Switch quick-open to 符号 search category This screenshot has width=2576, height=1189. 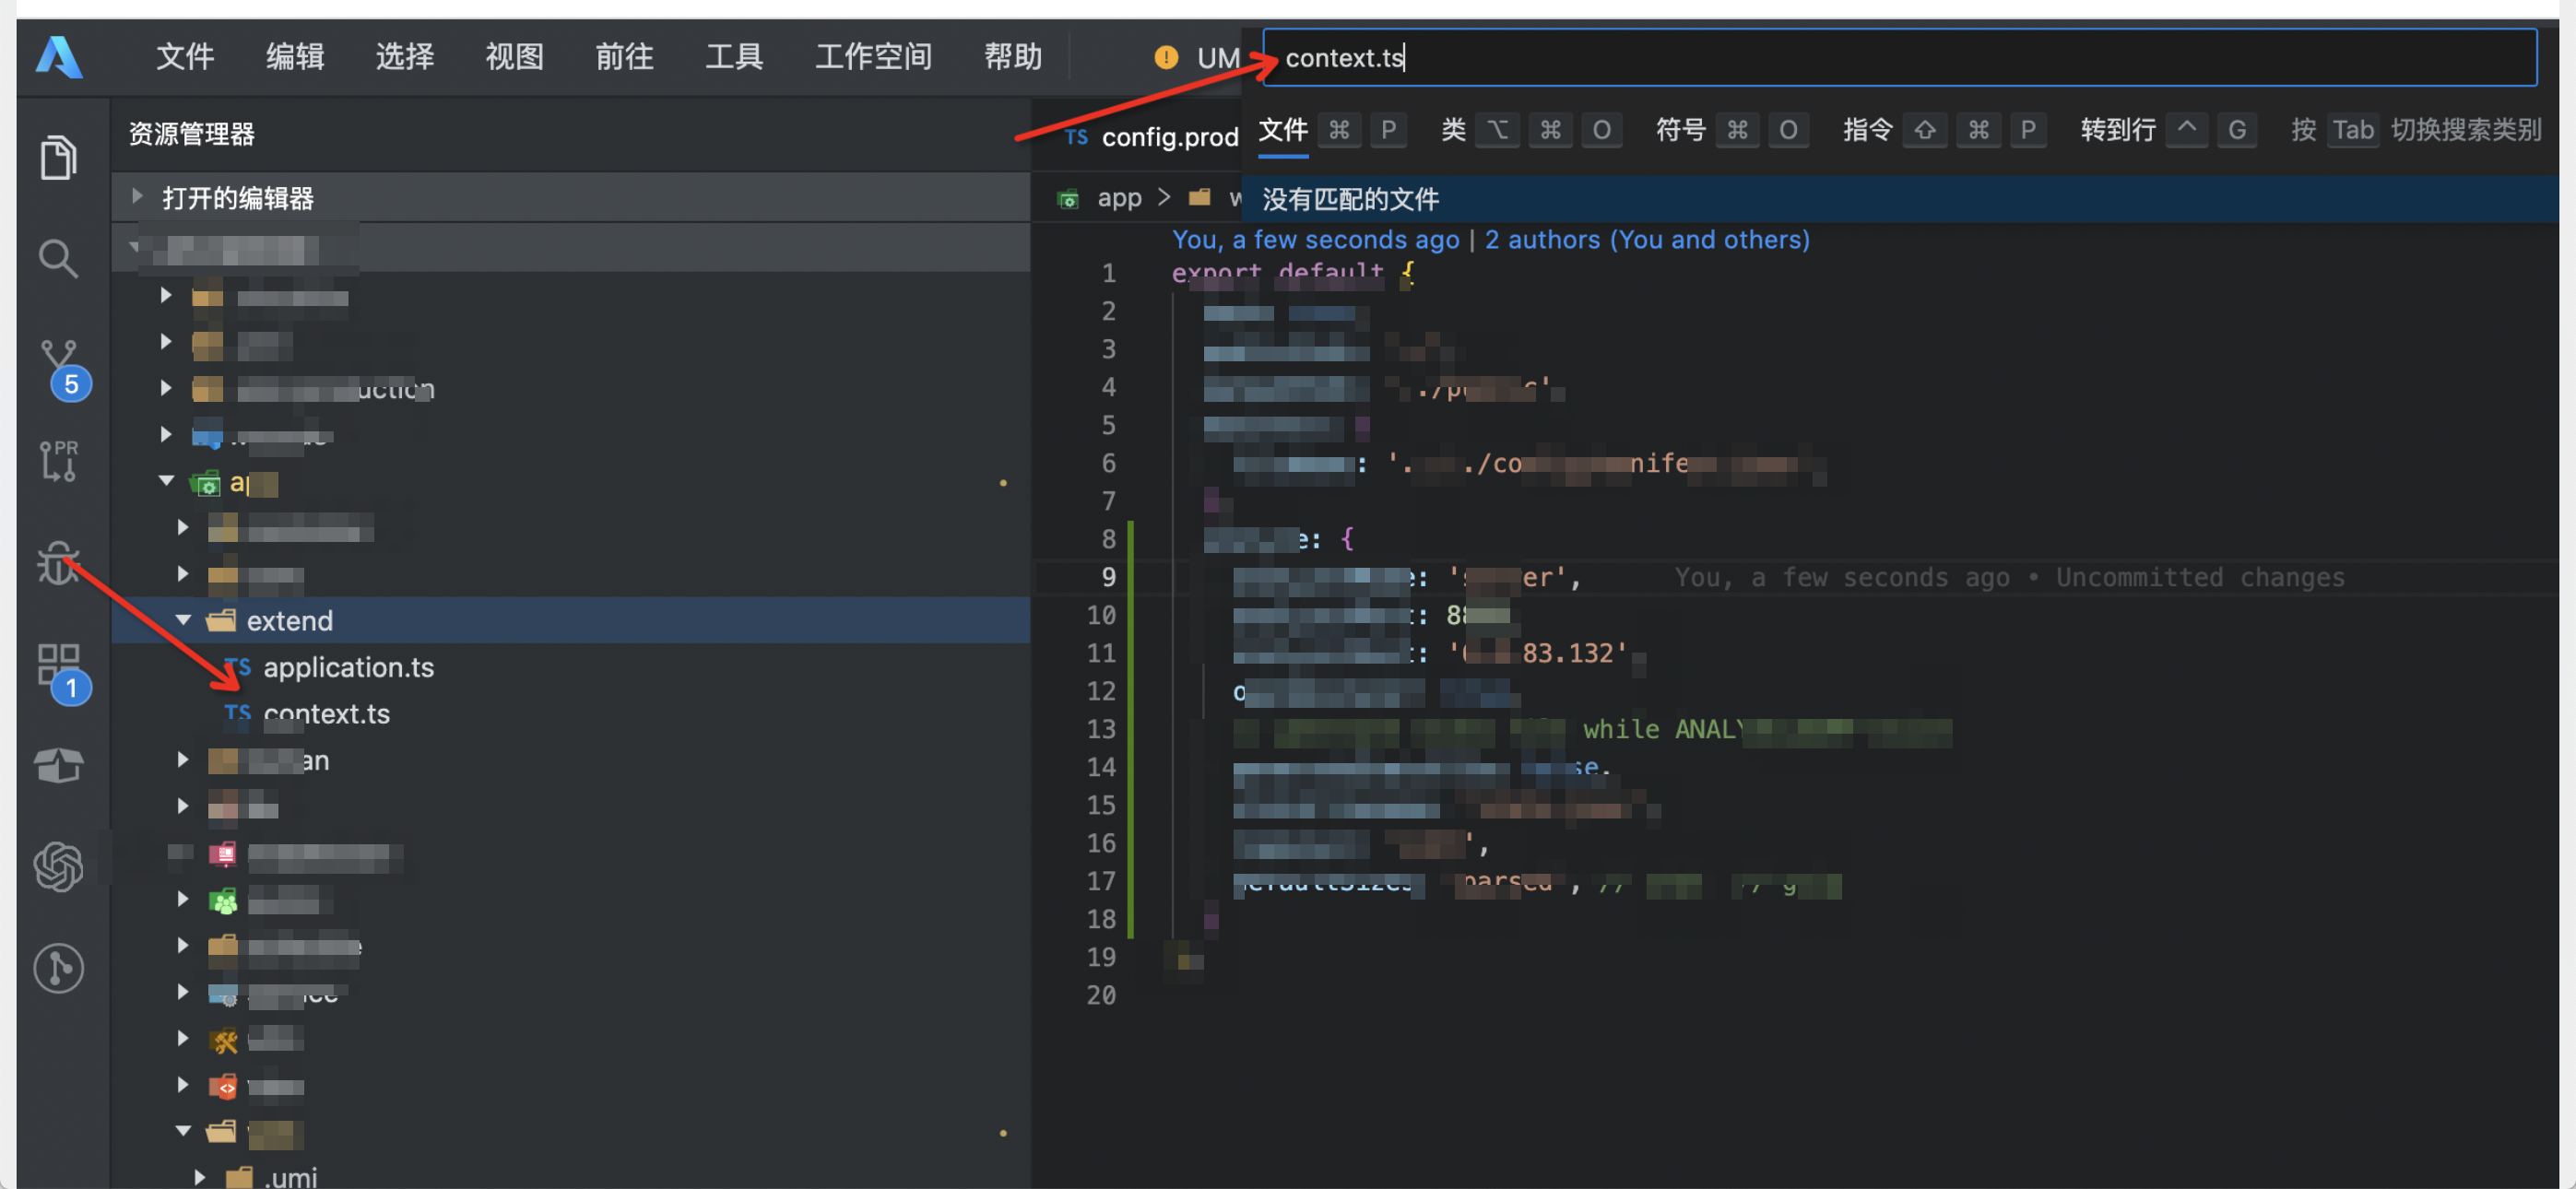(x=1681, y=130)
